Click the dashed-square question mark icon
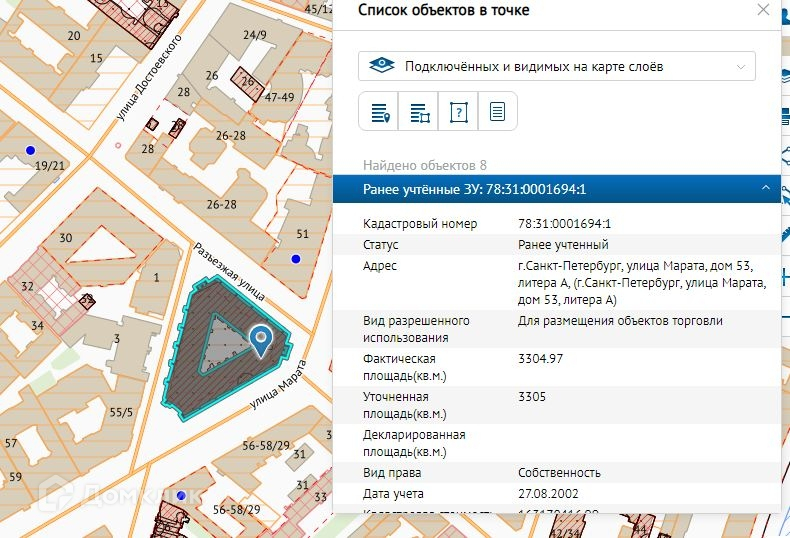This screenshot has width=790, height=538. pos(458,112)
